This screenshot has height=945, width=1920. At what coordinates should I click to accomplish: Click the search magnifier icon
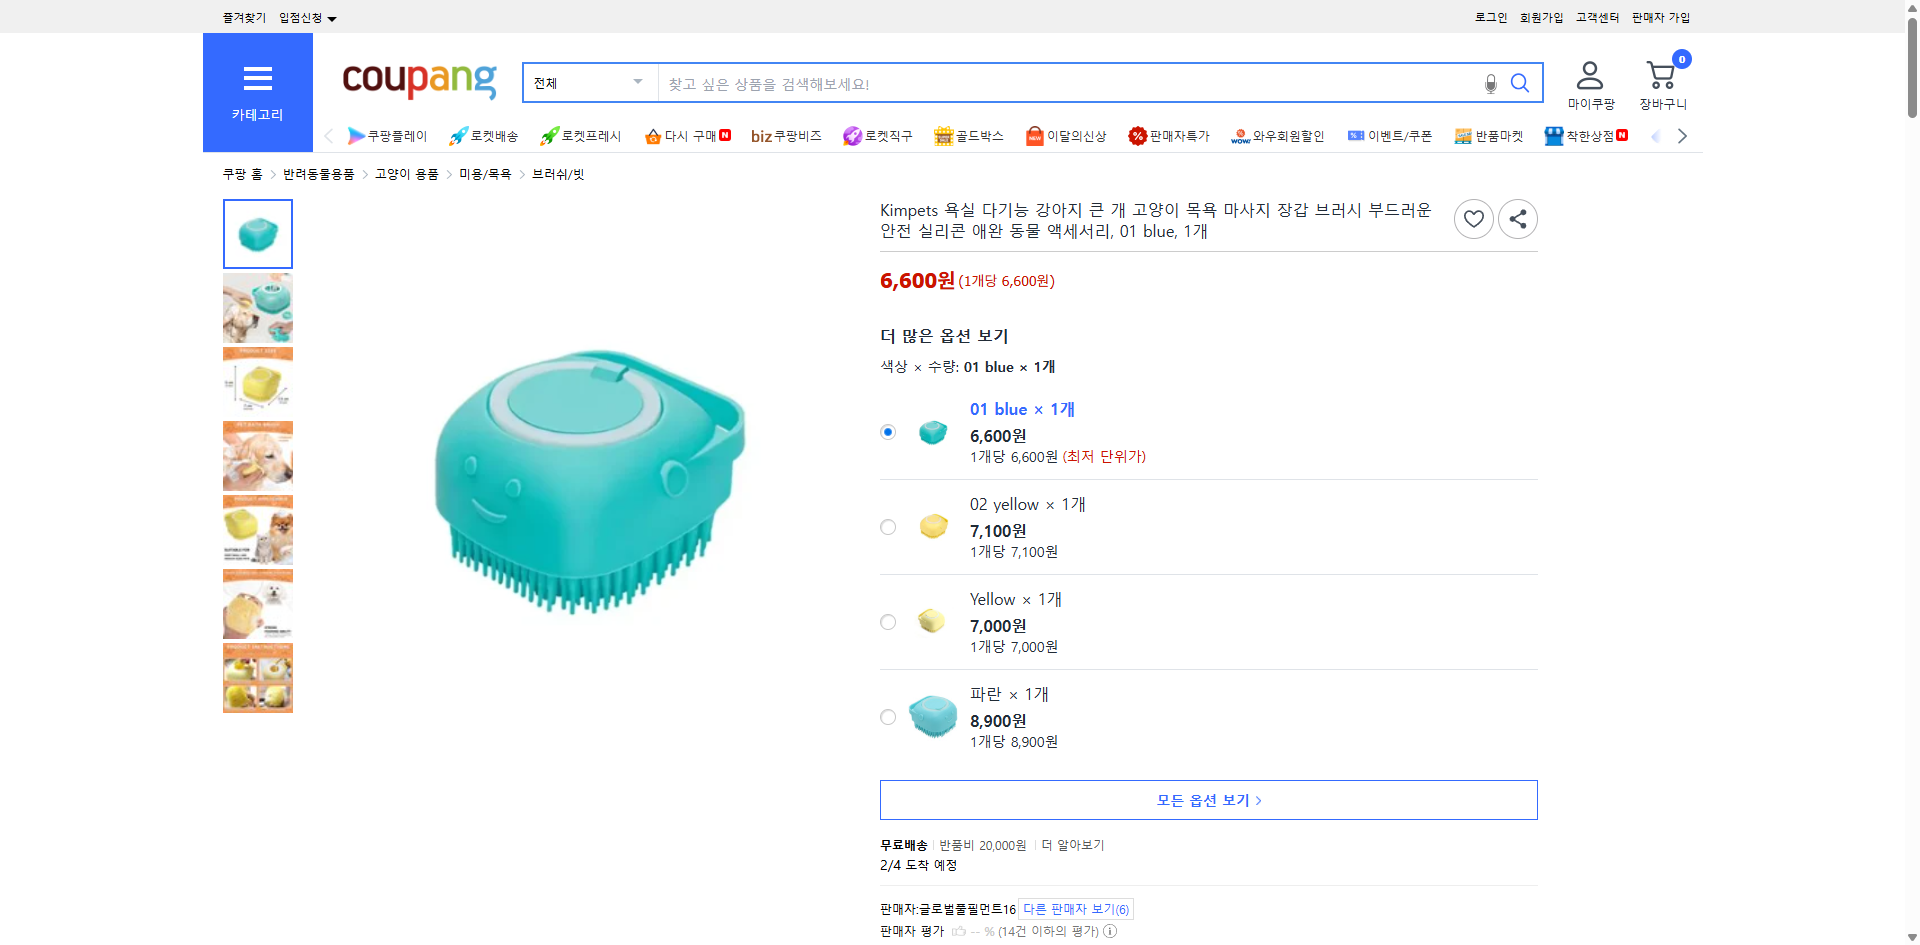point(1519,83)
